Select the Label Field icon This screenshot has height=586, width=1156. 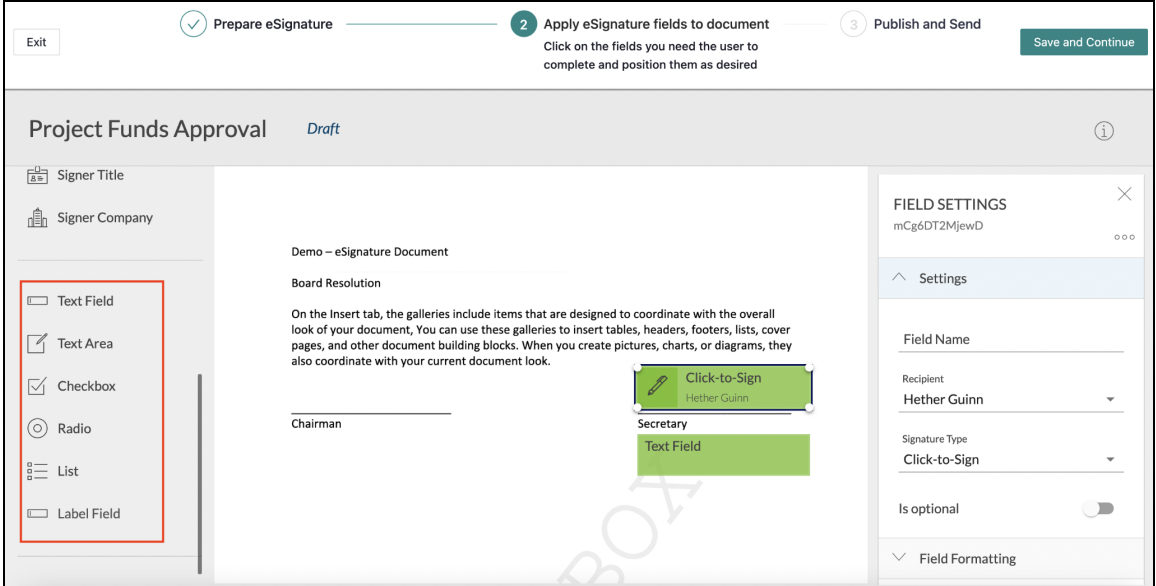point(37,514)
